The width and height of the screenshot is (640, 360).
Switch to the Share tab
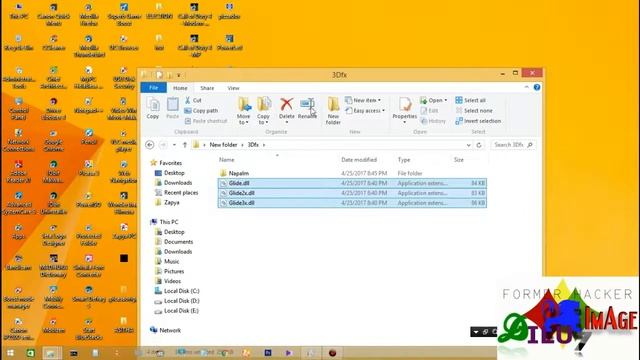click(x=207, y=88)
